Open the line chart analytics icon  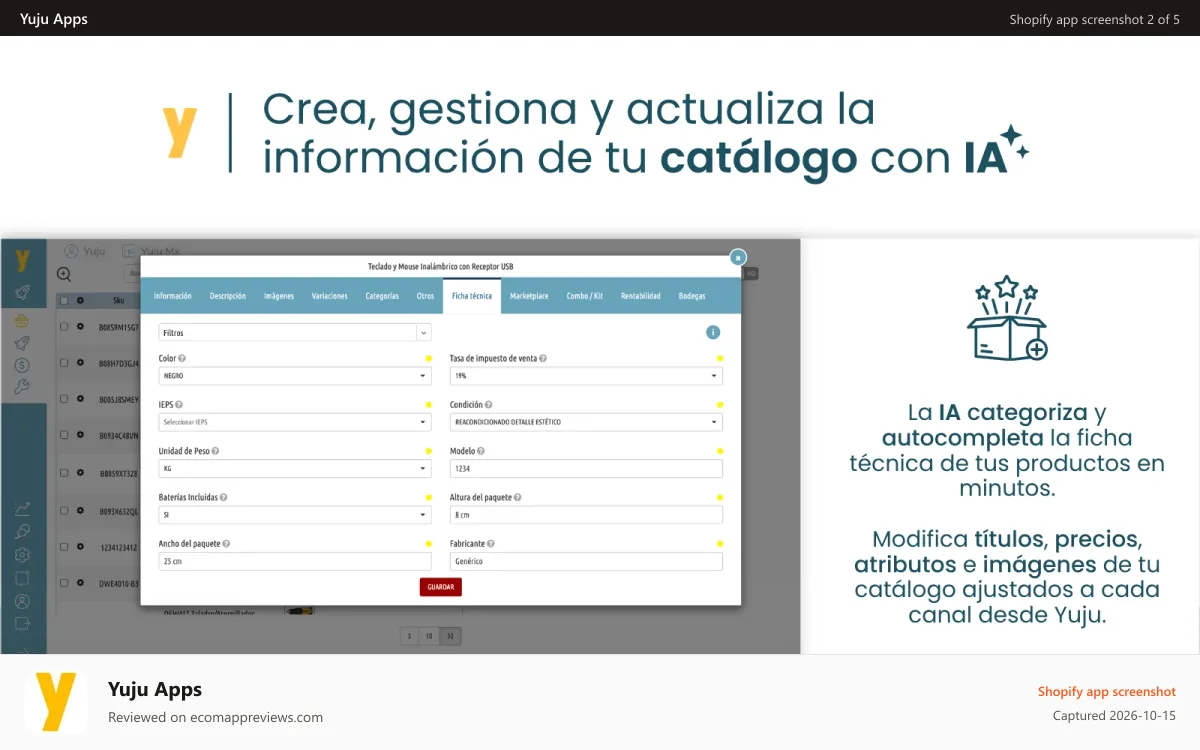[x=22, y=509]
